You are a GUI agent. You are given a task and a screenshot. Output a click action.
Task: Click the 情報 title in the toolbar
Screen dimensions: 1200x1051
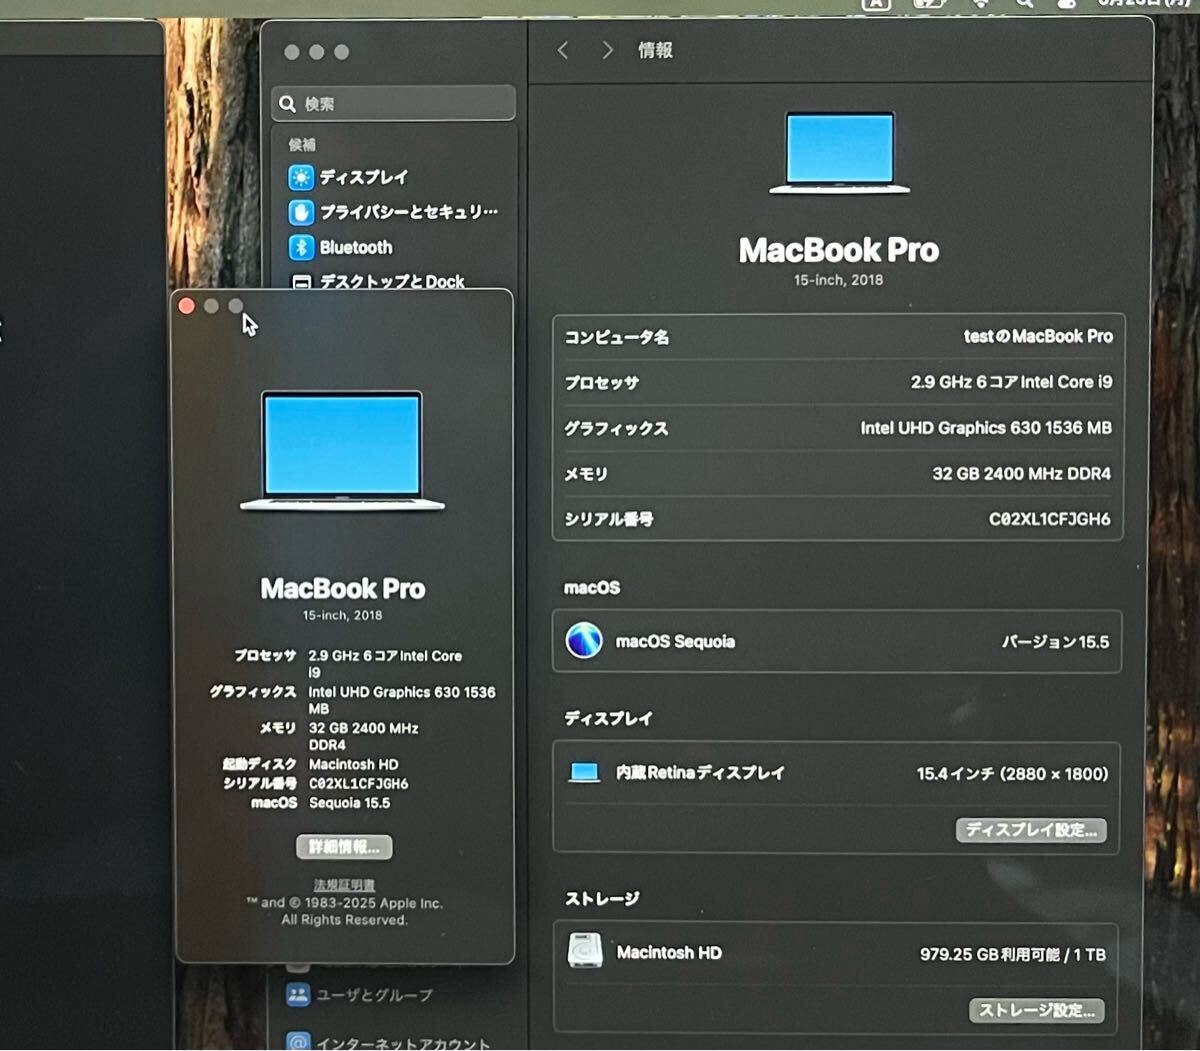pos(656,50)
